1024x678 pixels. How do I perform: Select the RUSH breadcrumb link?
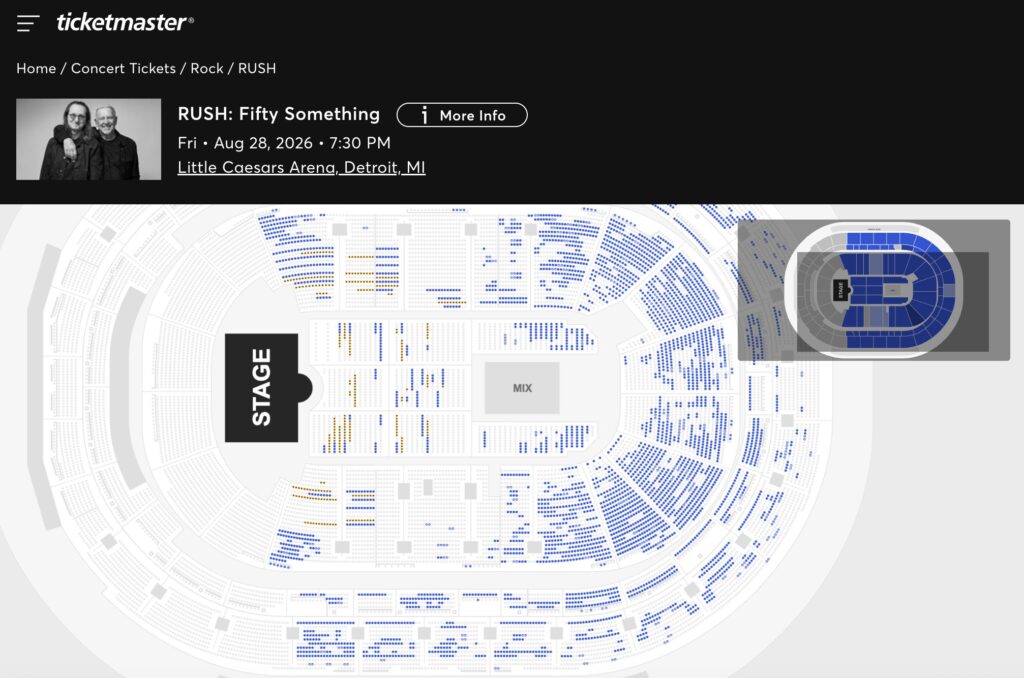[x=257, y=69]
